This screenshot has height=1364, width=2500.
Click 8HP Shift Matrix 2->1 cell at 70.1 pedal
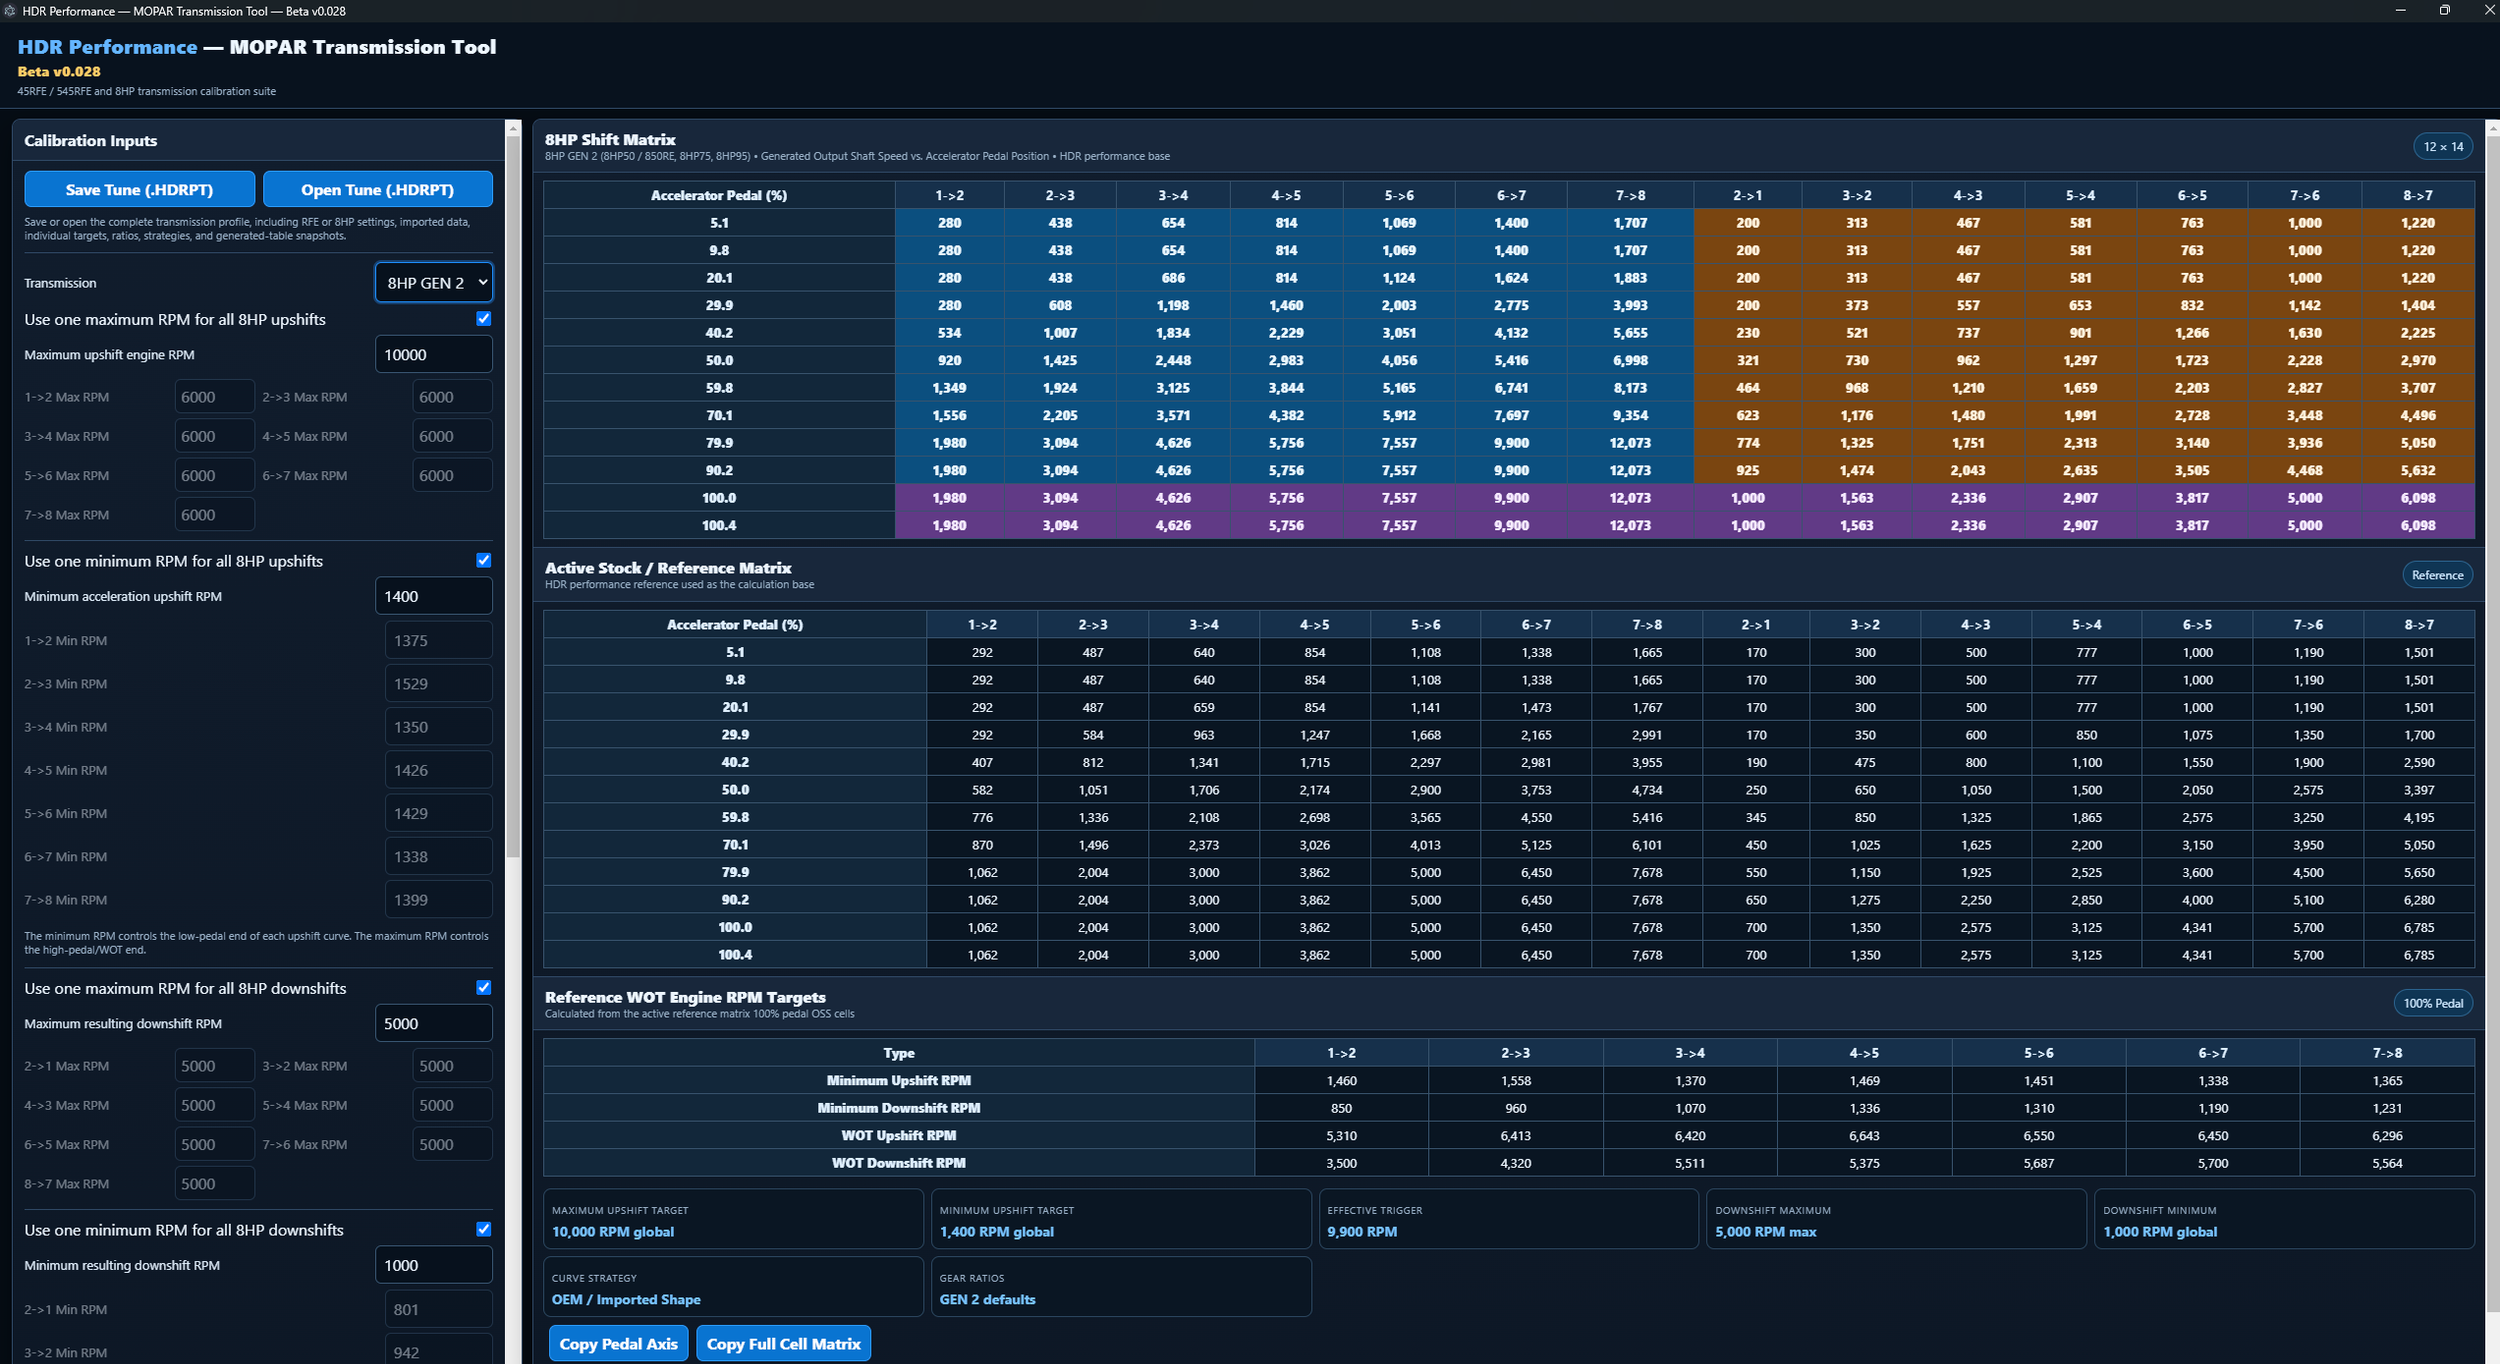(x=1747, y=415)
